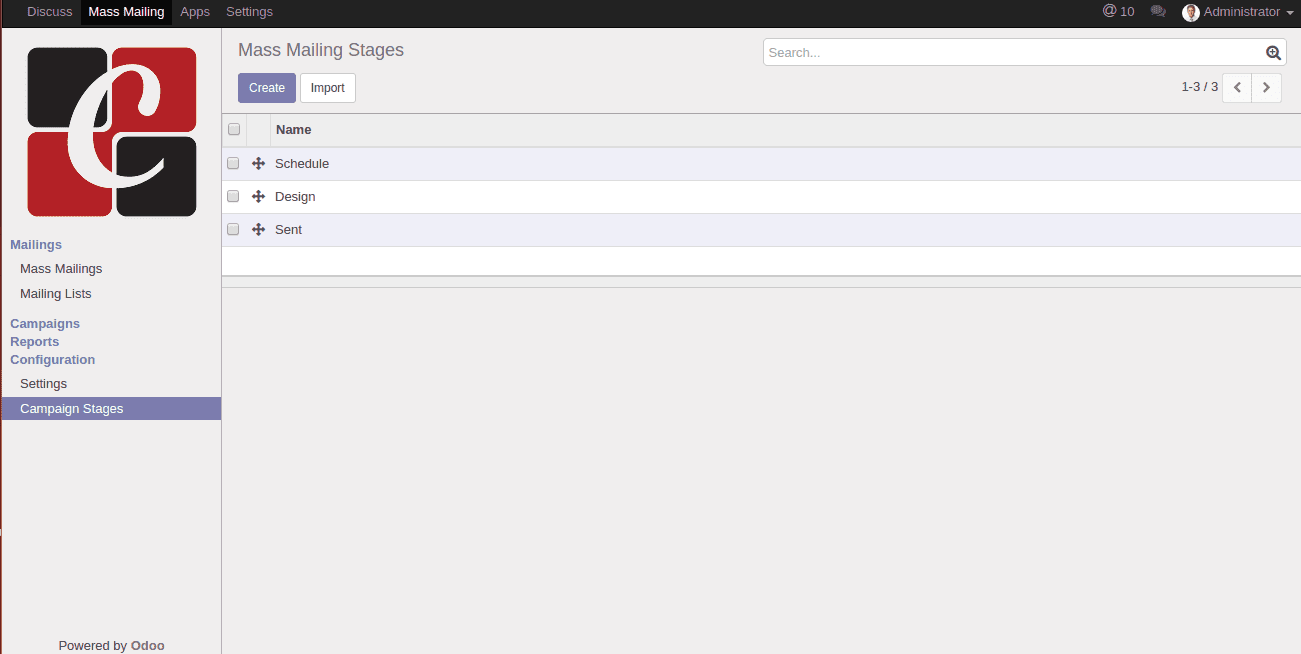Click the company logo image
Image resolution: width=1301 pixels, height=654 pixels.
tap(112, 132)
